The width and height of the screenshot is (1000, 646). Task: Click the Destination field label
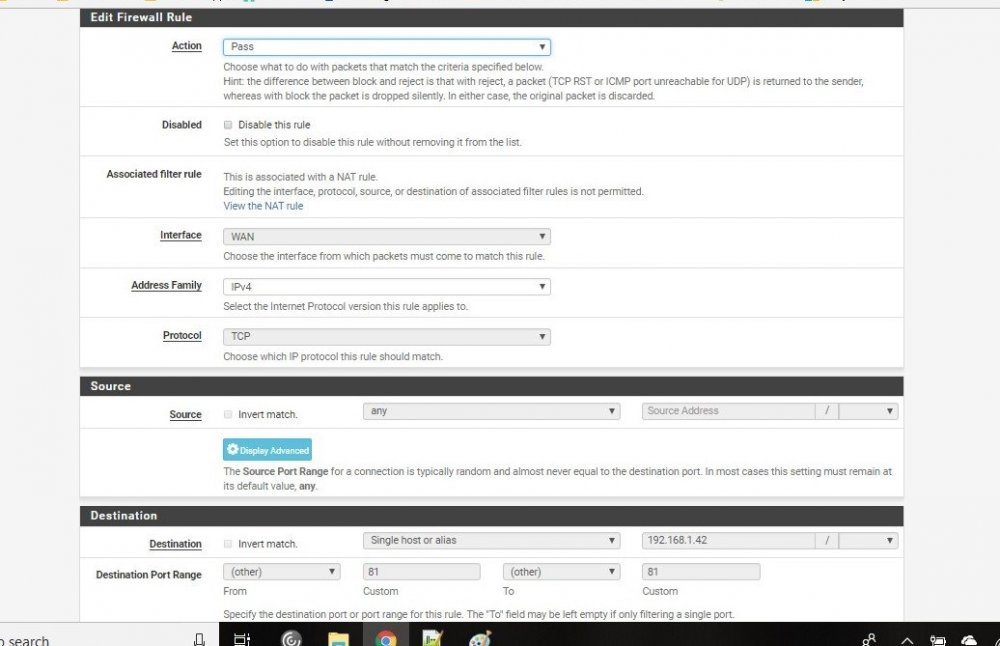coord(175,544)
